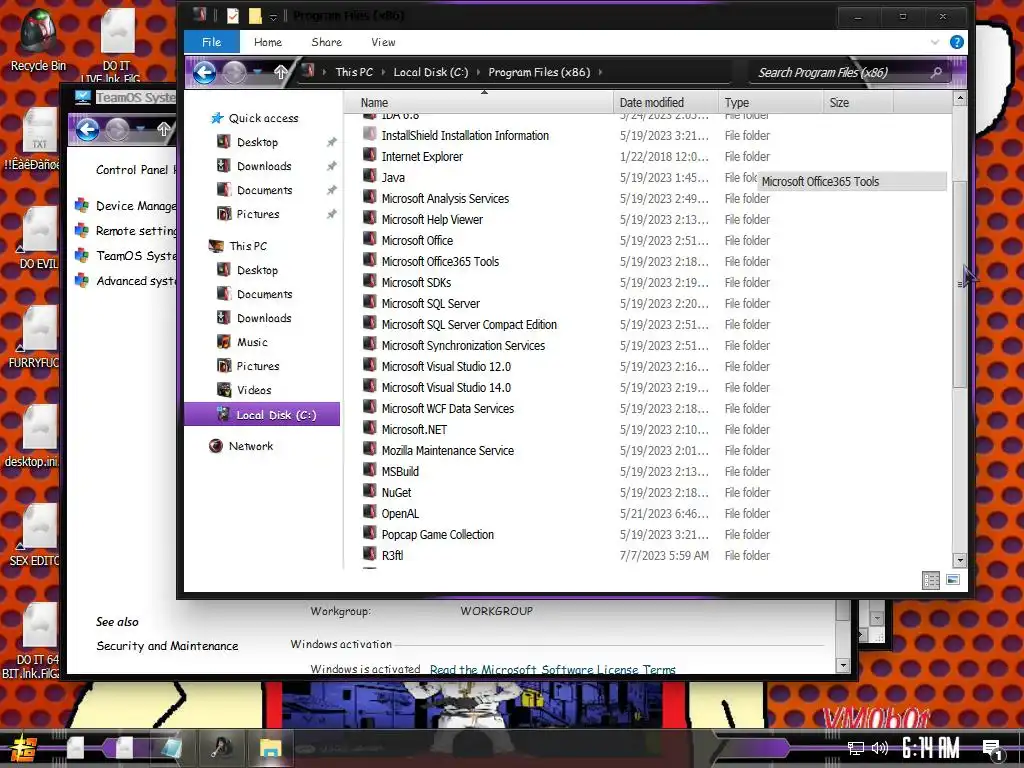Select Downloads under Quick access
1024x768 pixels.
pyautogui.click(x=264, y=167)
